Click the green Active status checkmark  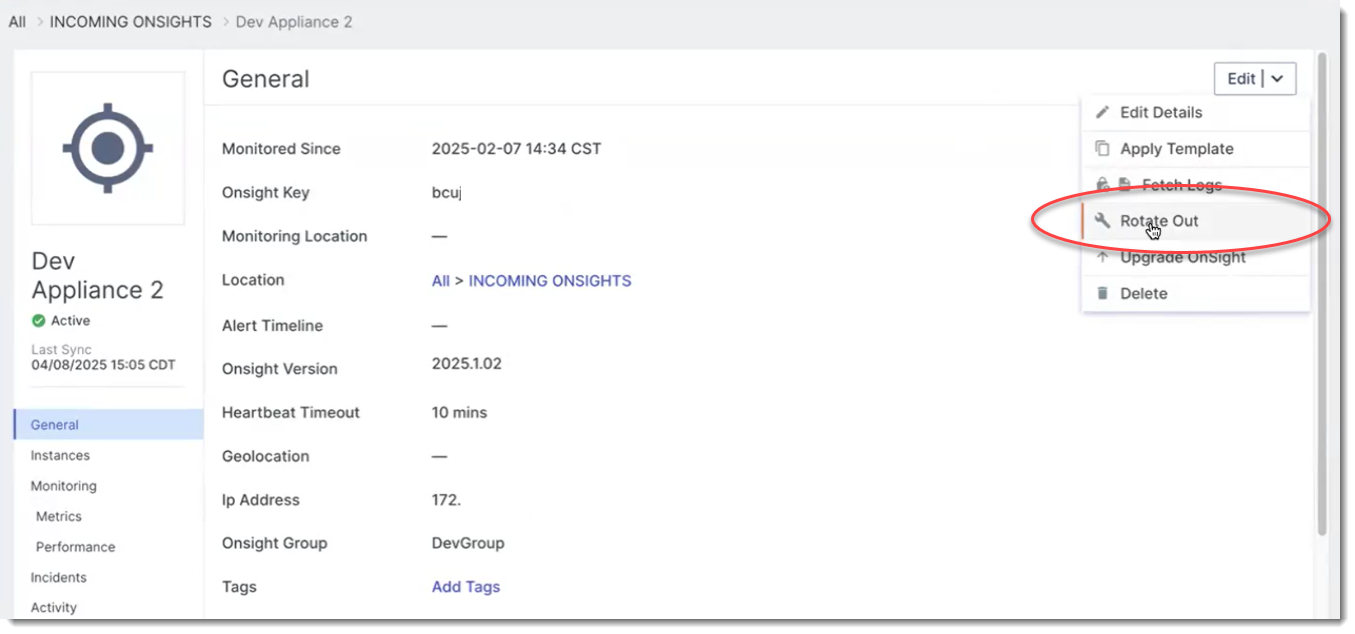[39, 321]
